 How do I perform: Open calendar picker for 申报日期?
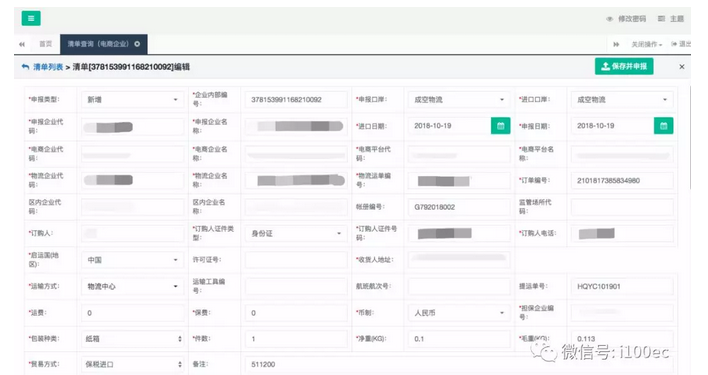663,126
